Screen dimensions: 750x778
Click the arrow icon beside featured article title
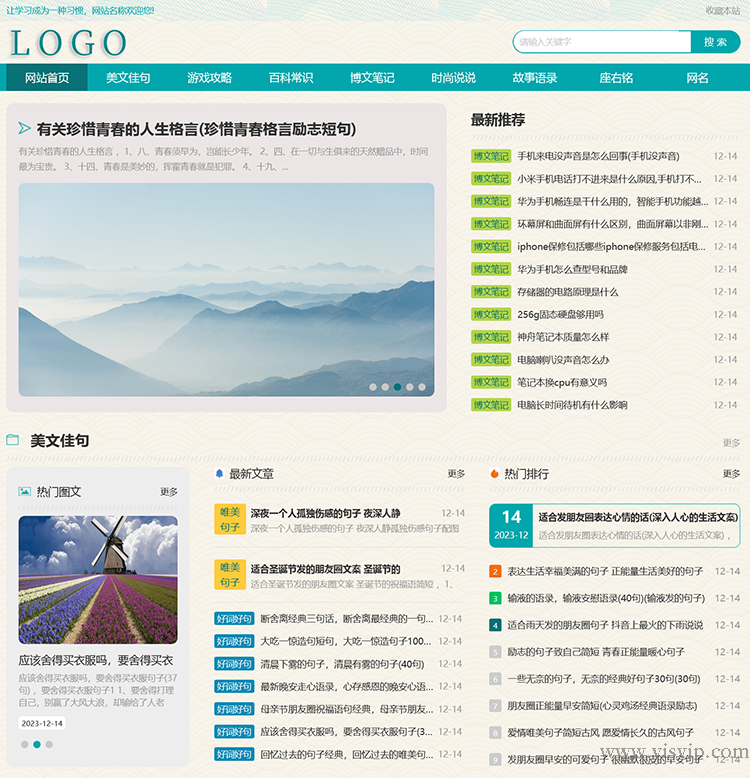24,129
